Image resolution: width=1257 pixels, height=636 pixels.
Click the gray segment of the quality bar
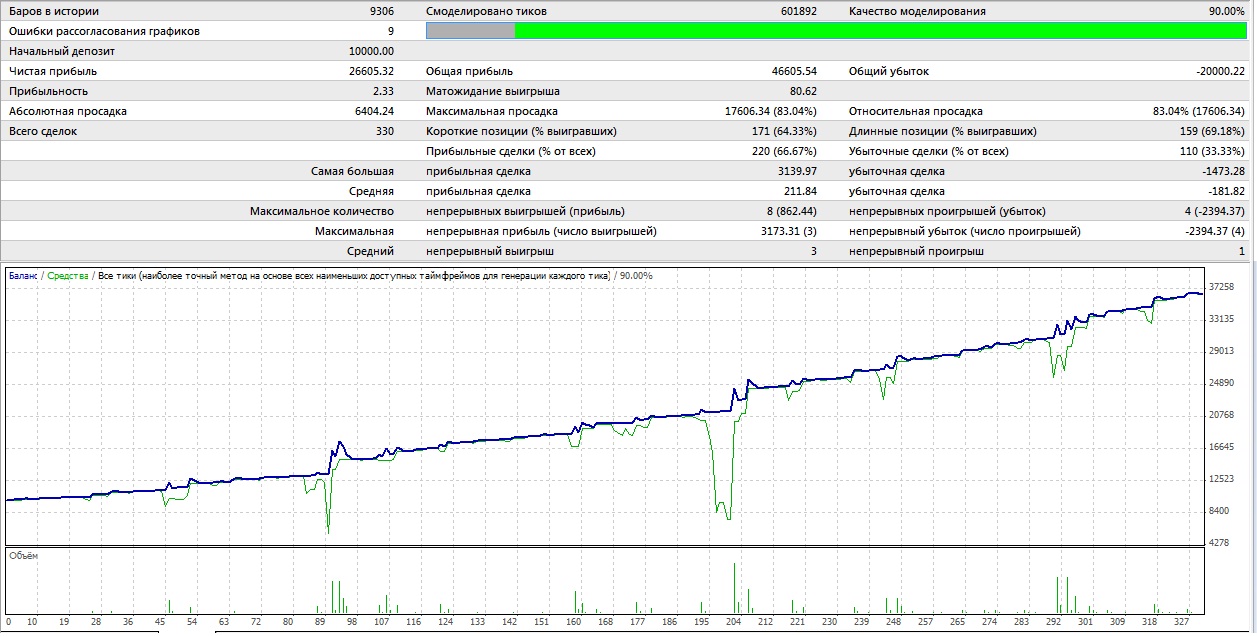click(470, 31)
